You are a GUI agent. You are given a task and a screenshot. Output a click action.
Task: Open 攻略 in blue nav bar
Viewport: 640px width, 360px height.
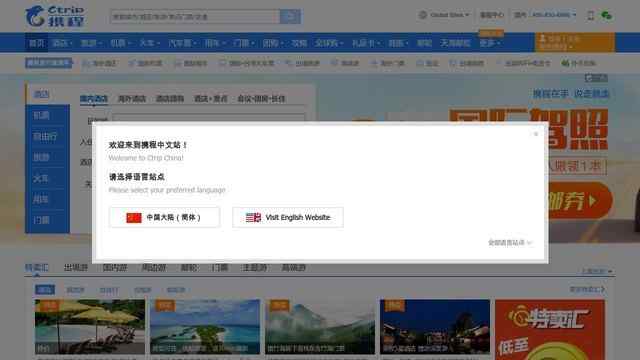click(x=299, y=43)
